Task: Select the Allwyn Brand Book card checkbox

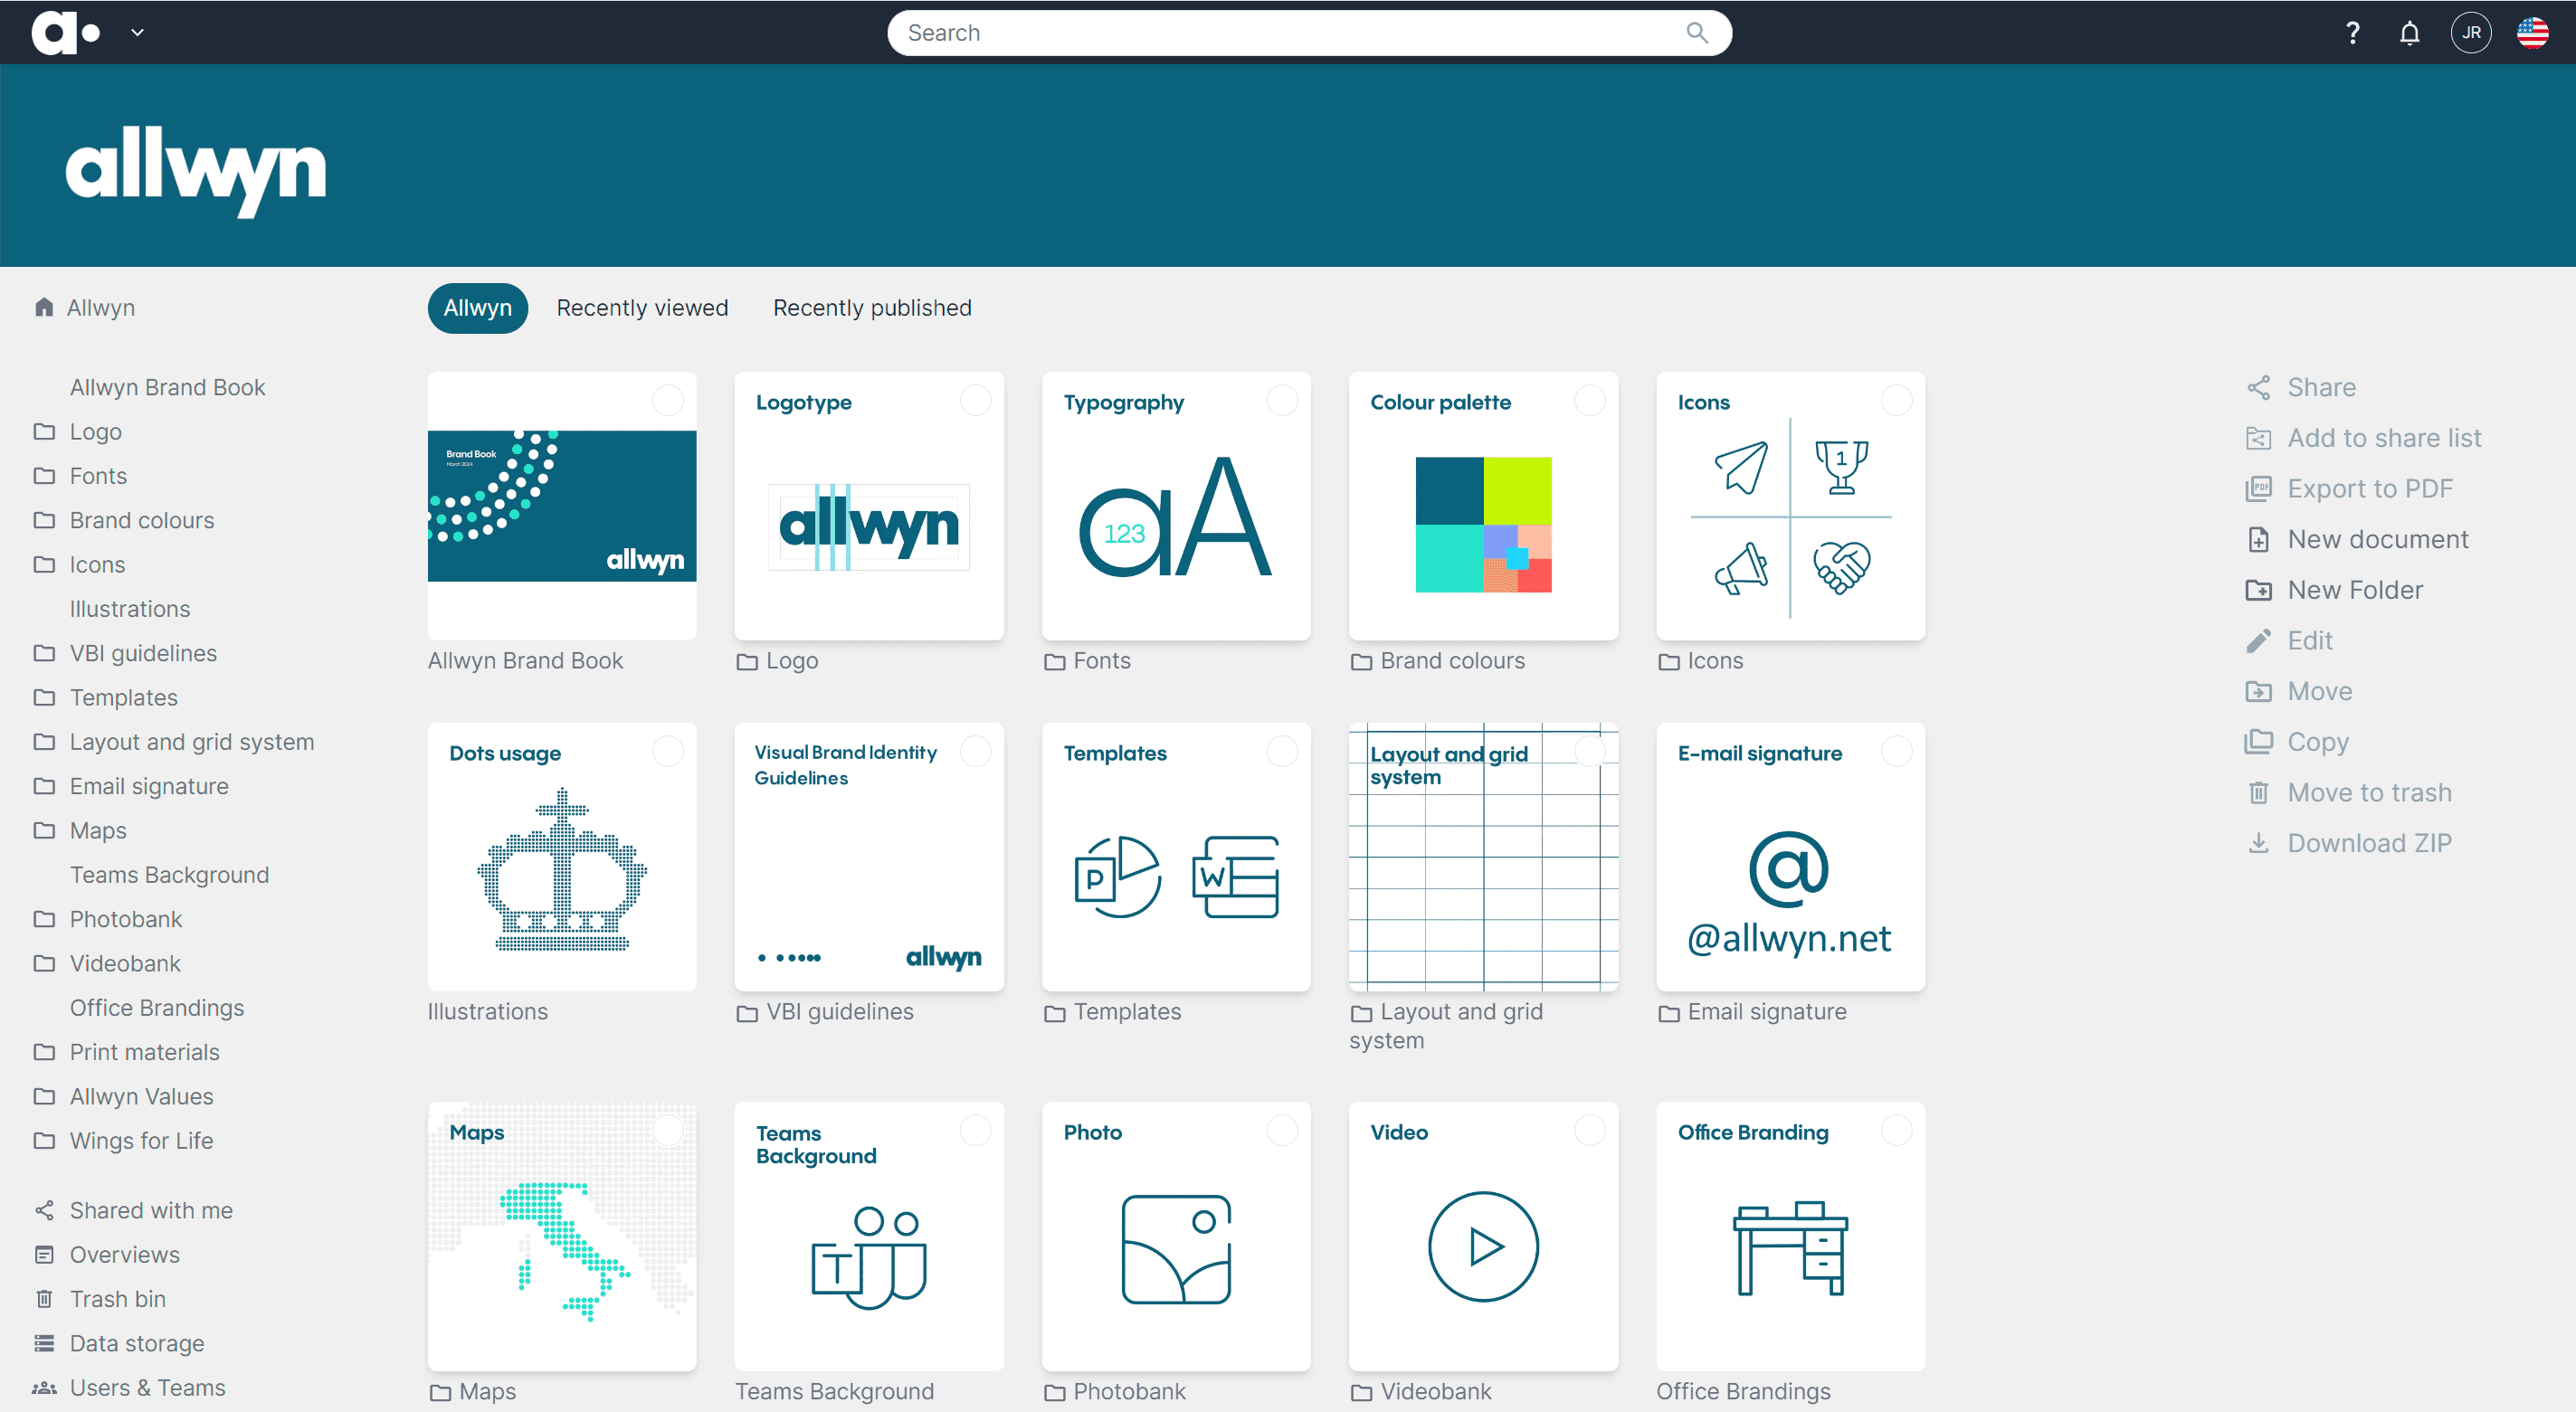Action: tap(668, 400)
